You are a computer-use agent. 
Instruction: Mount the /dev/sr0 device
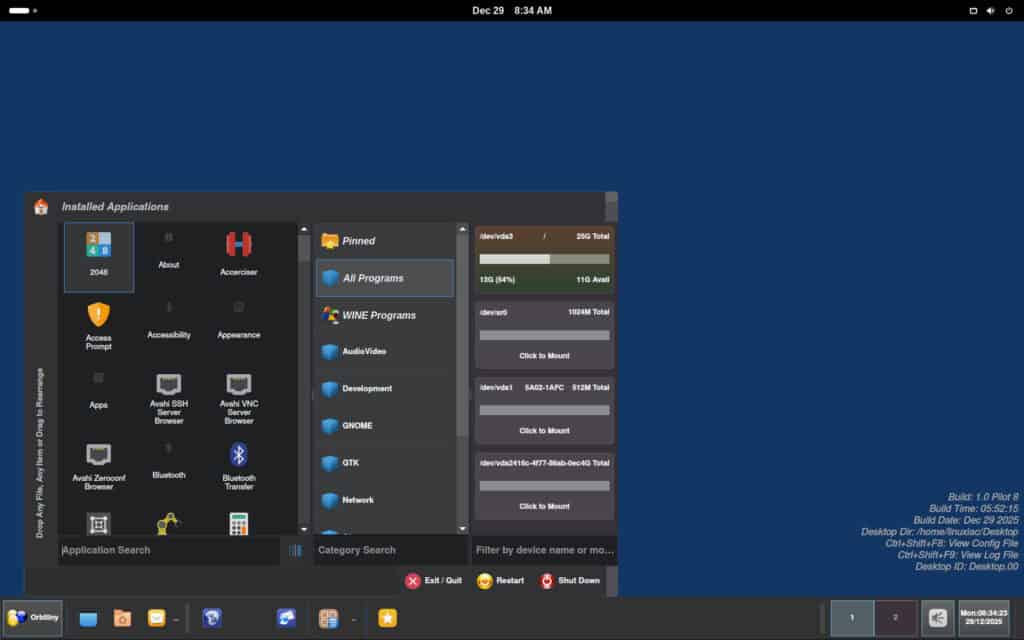pyautogui.click(x=543, y=355)
